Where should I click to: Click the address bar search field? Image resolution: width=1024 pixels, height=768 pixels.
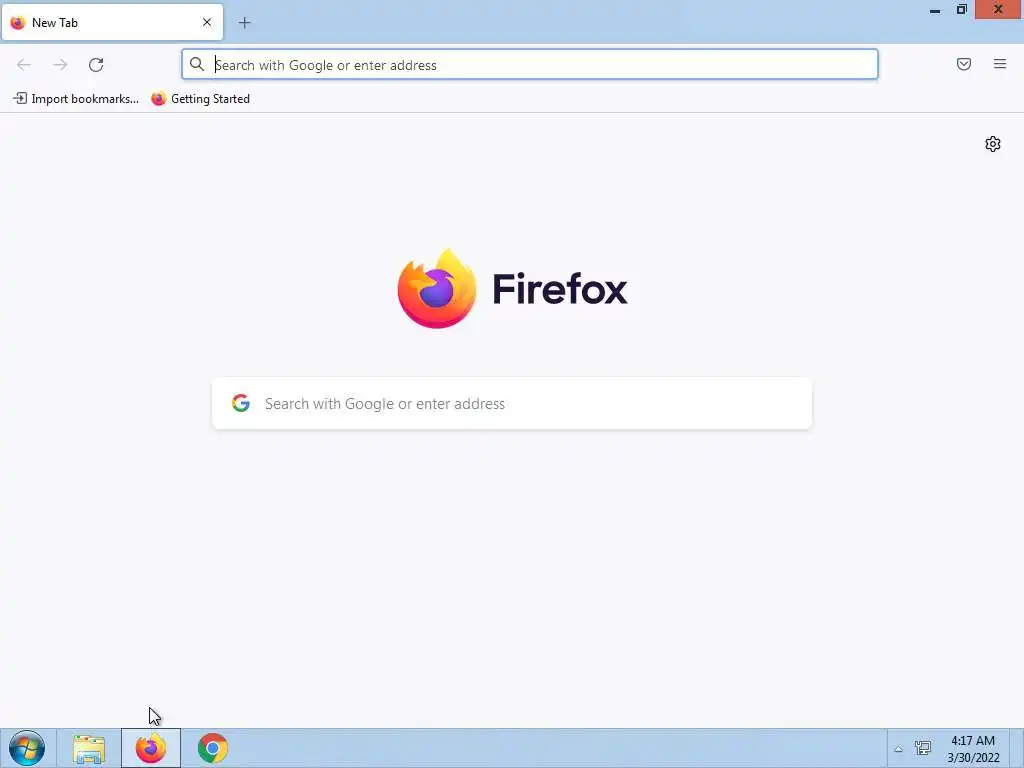530,65
